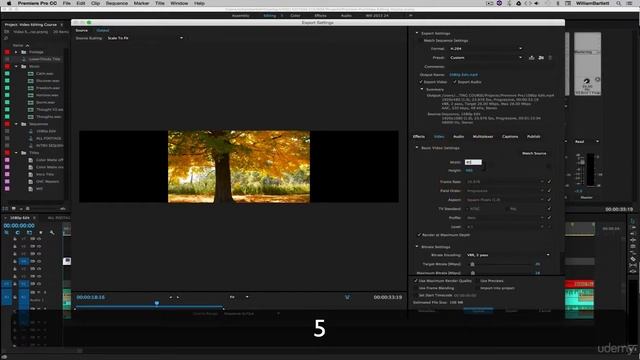
Task: Open the Bitrate Encoding dropdown
Action: pos(508,255)
